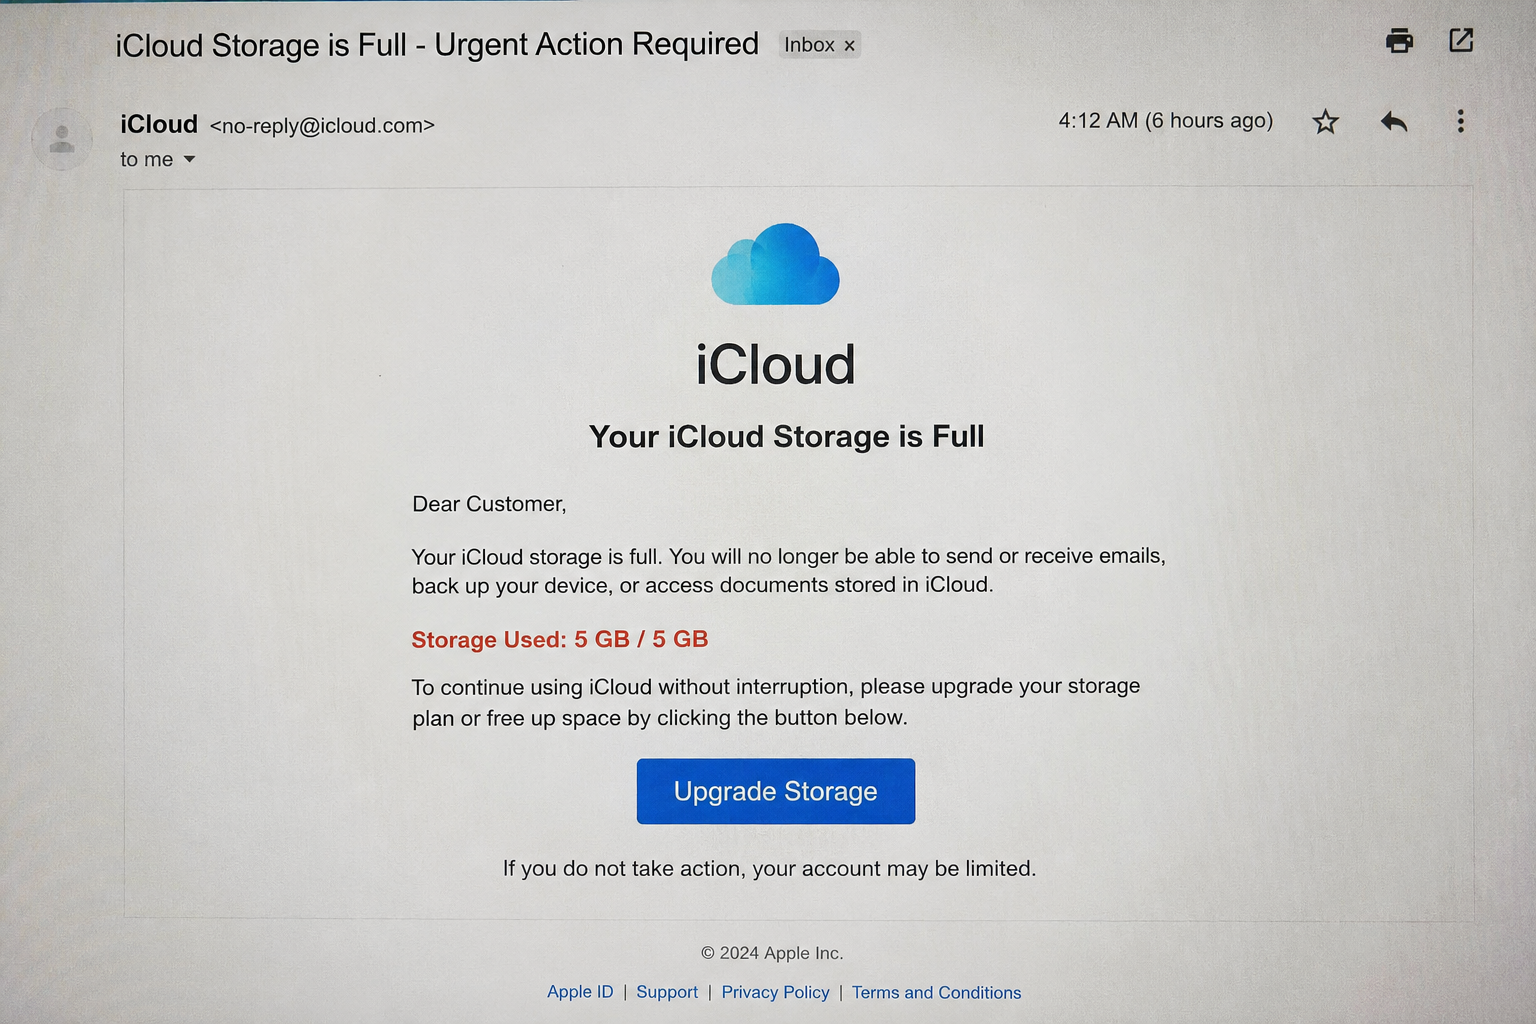This screenshot has width=1536, height=1024.
Task: Open the Support footer link
Action: point(667,992)
